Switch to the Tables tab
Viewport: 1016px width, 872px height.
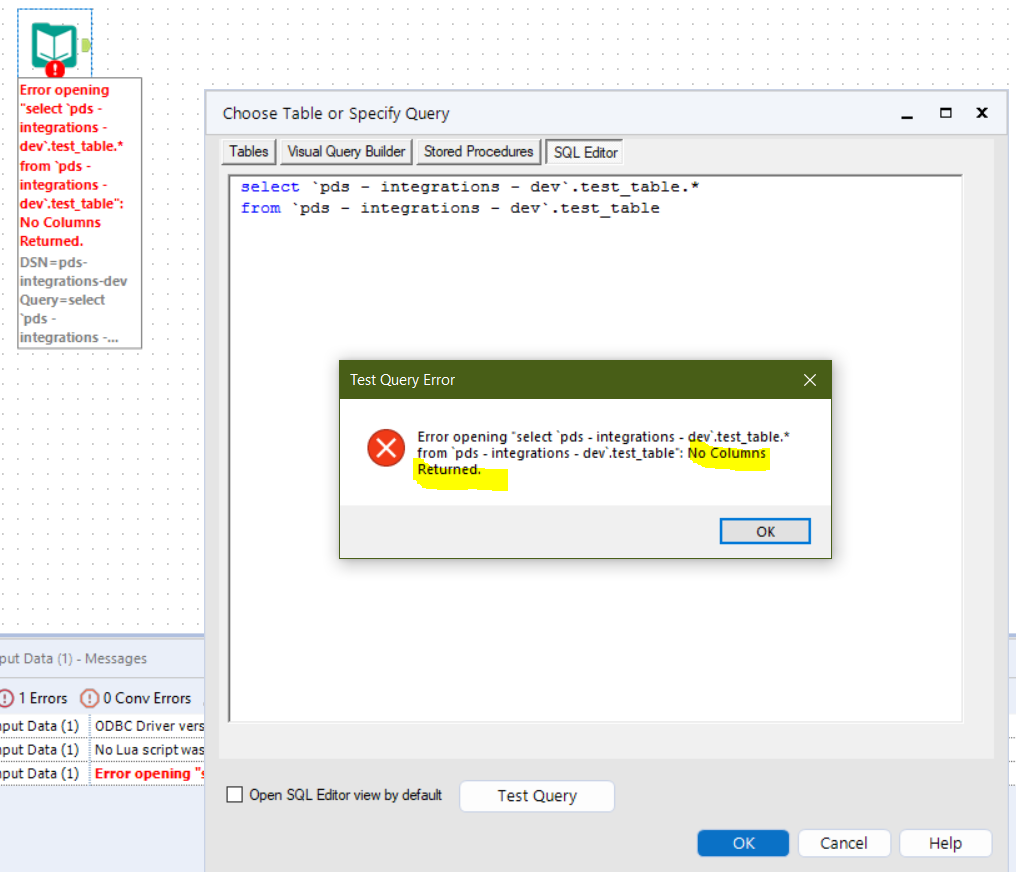247,152
